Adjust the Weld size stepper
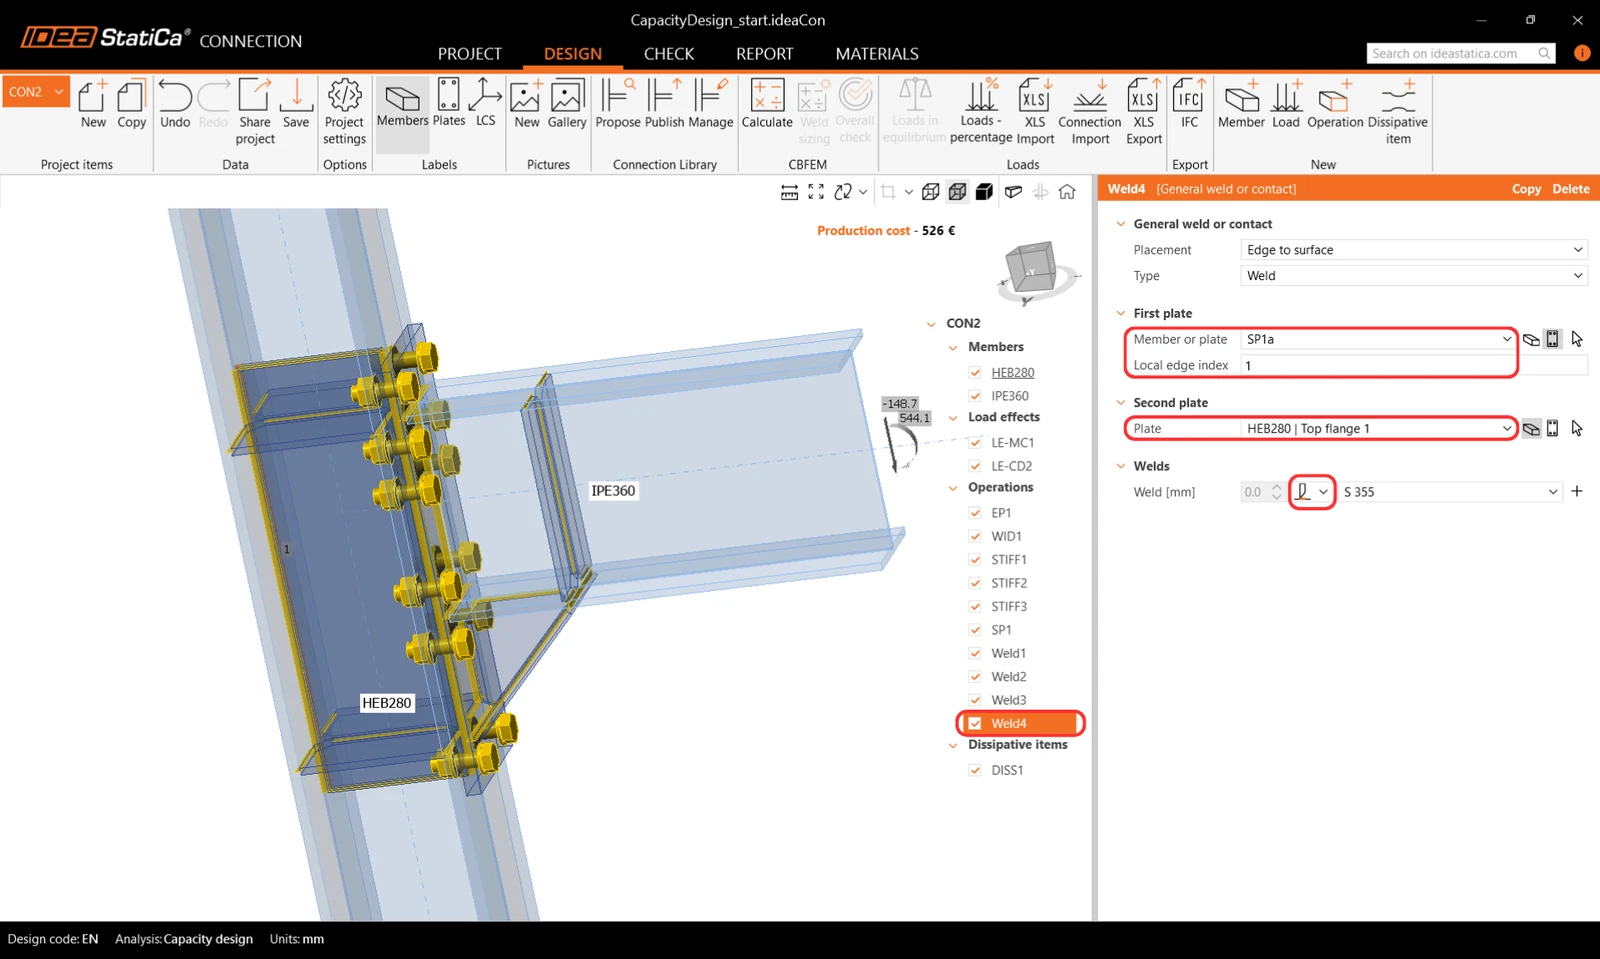 click(1276, 492)
